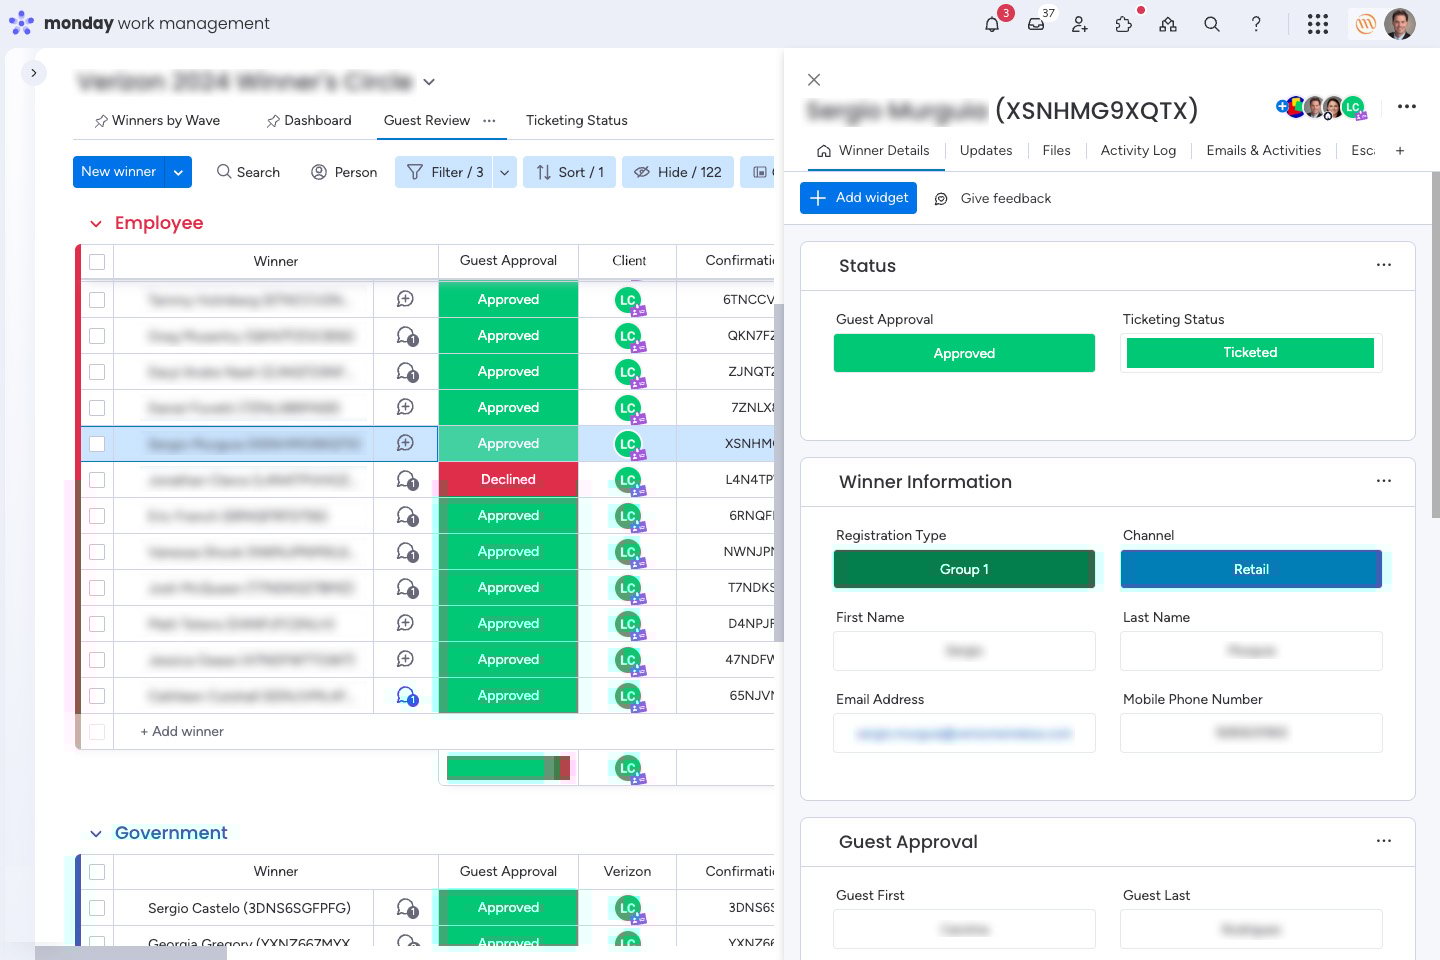Click LC client avatar on row 7ZNLX
The width and height of the screenshot is (1440, 960).
[x=628, y=408]
